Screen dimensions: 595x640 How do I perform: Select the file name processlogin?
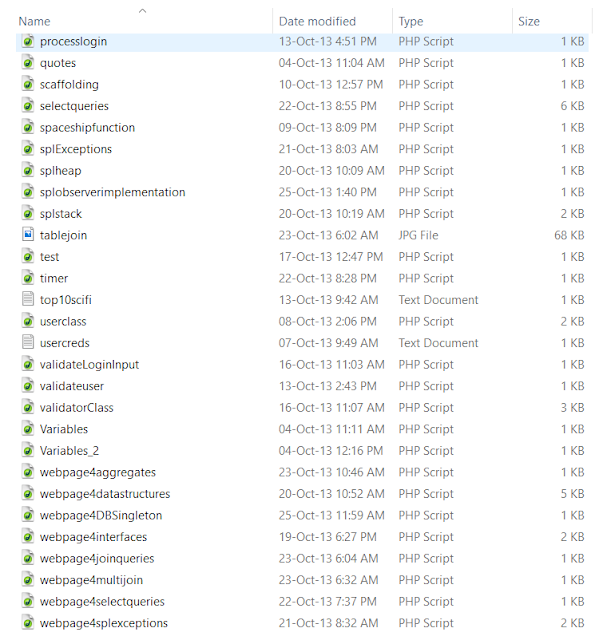tap(73, 42)
